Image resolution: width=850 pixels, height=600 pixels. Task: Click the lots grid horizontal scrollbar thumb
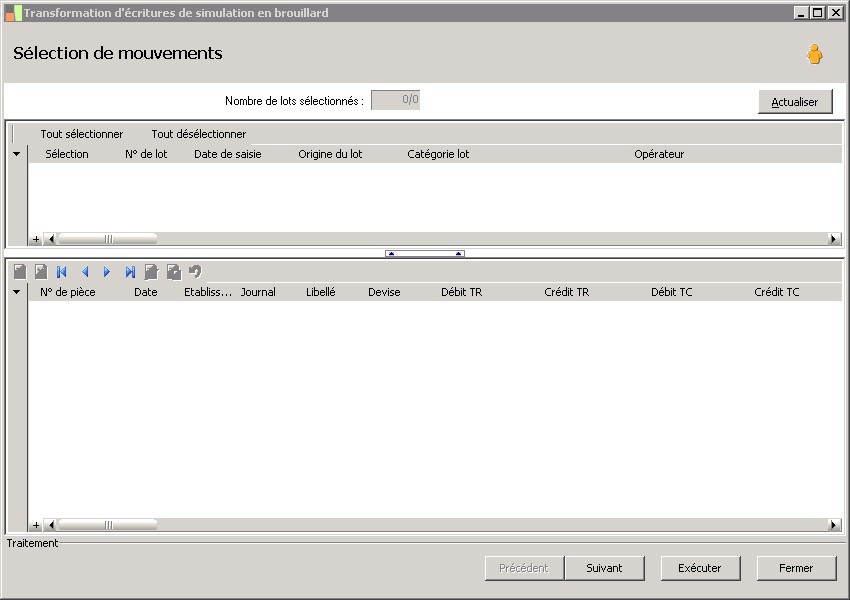pyautogui.click(x=107, y=239)
